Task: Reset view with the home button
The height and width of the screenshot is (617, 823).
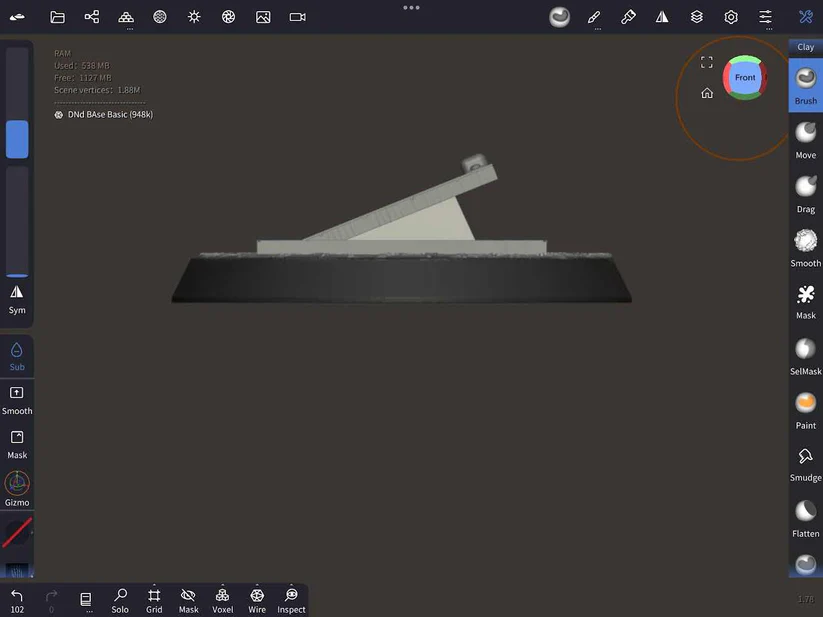Action: [707, 93]
